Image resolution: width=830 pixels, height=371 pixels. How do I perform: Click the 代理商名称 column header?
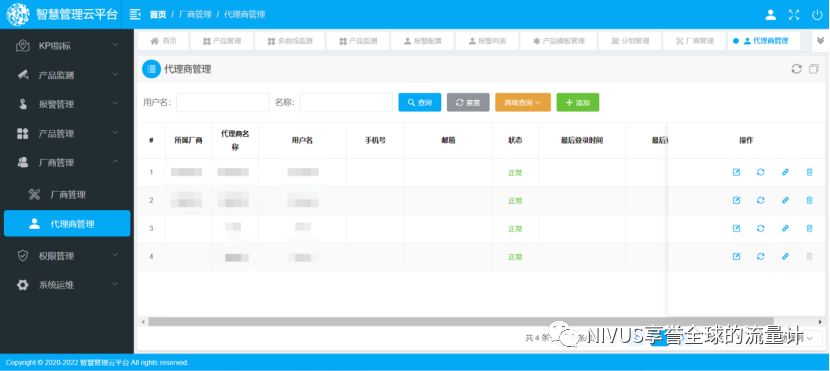click(235, 140)
